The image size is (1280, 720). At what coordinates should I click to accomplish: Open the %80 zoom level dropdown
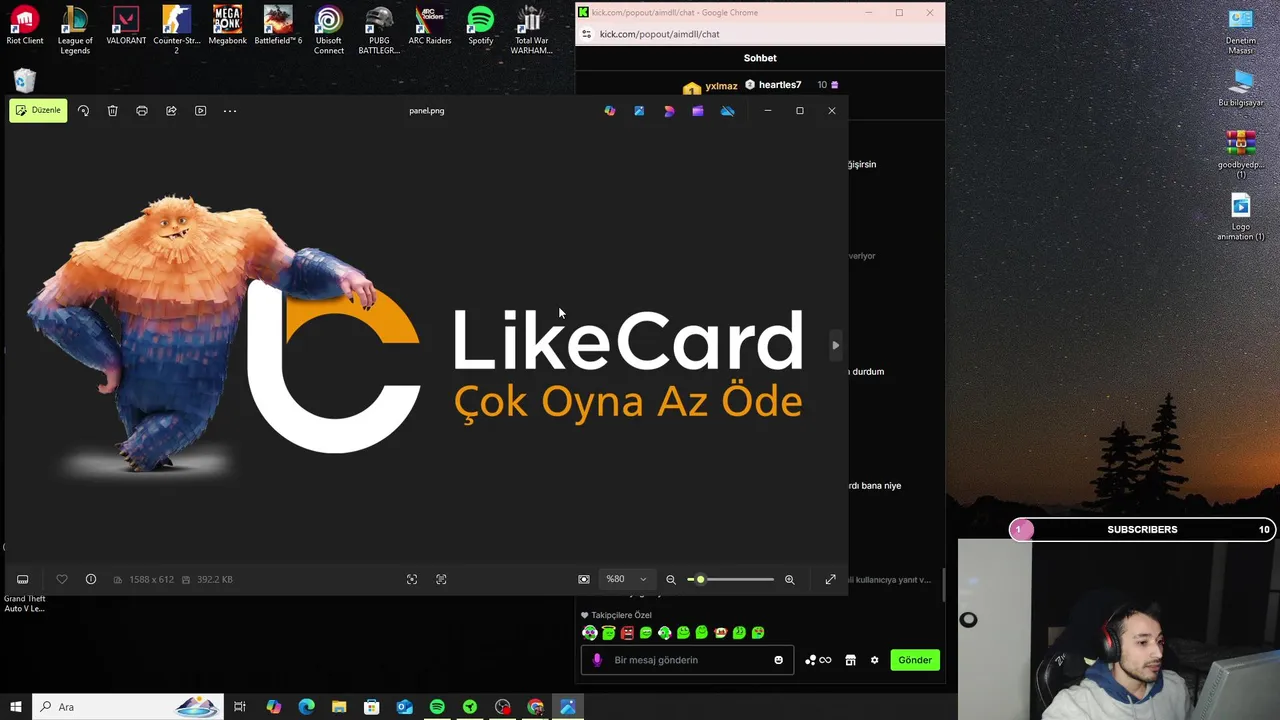pos(626,579)
